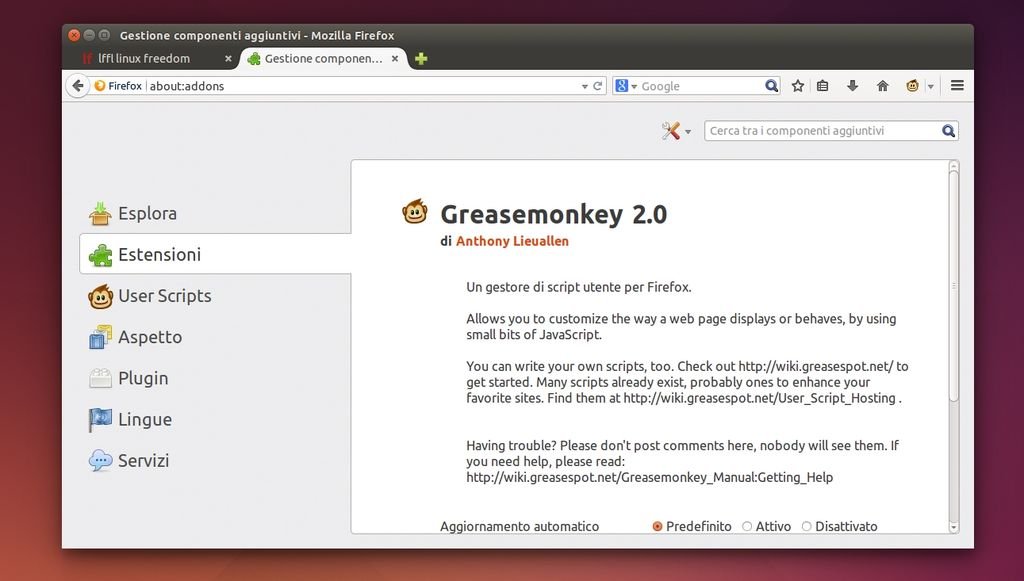Click scrollbar up arrow in detail pane
1024x581 pixels.
click(953, 165)
